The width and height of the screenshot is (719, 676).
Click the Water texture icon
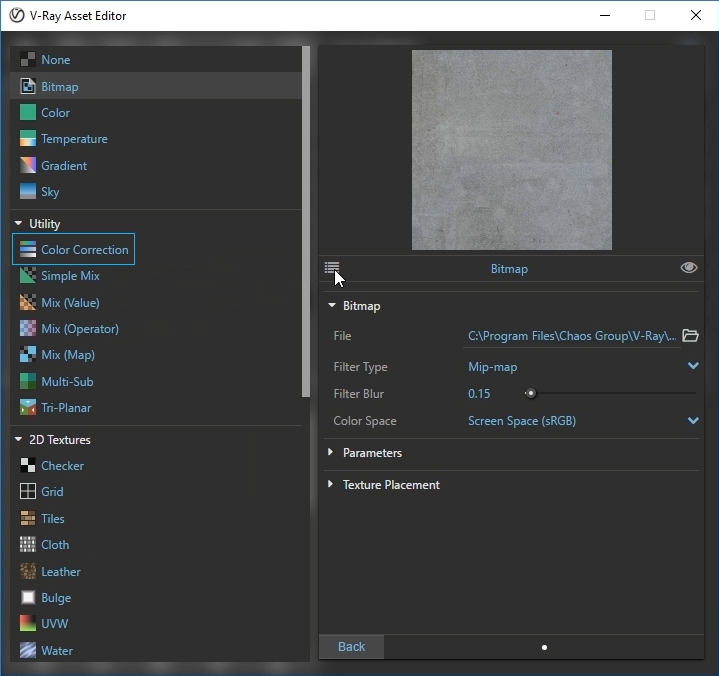coord(28,651)
